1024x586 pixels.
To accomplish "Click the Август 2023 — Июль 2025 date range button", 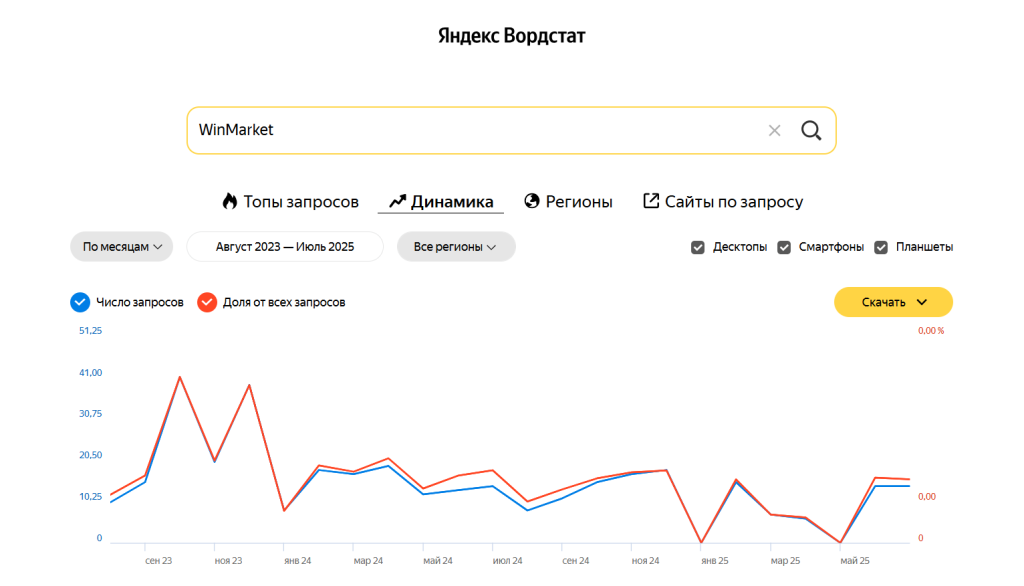I will [x=285, y=247].
